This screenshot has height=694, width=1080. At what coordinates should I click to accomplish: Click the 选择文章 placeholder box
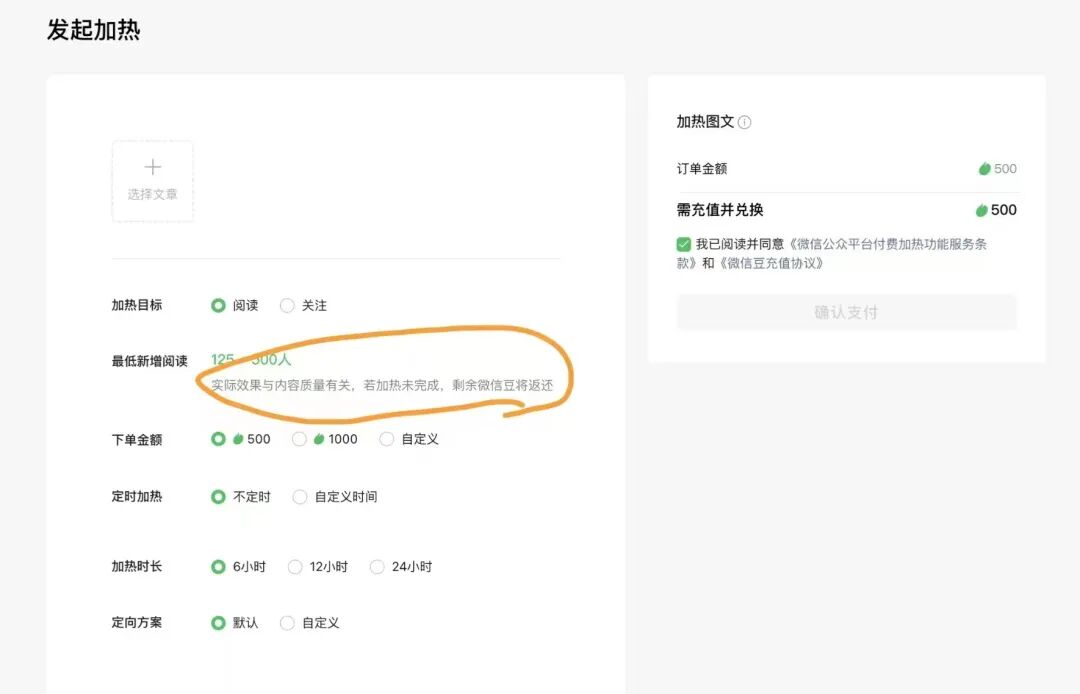tap(152, 181)
